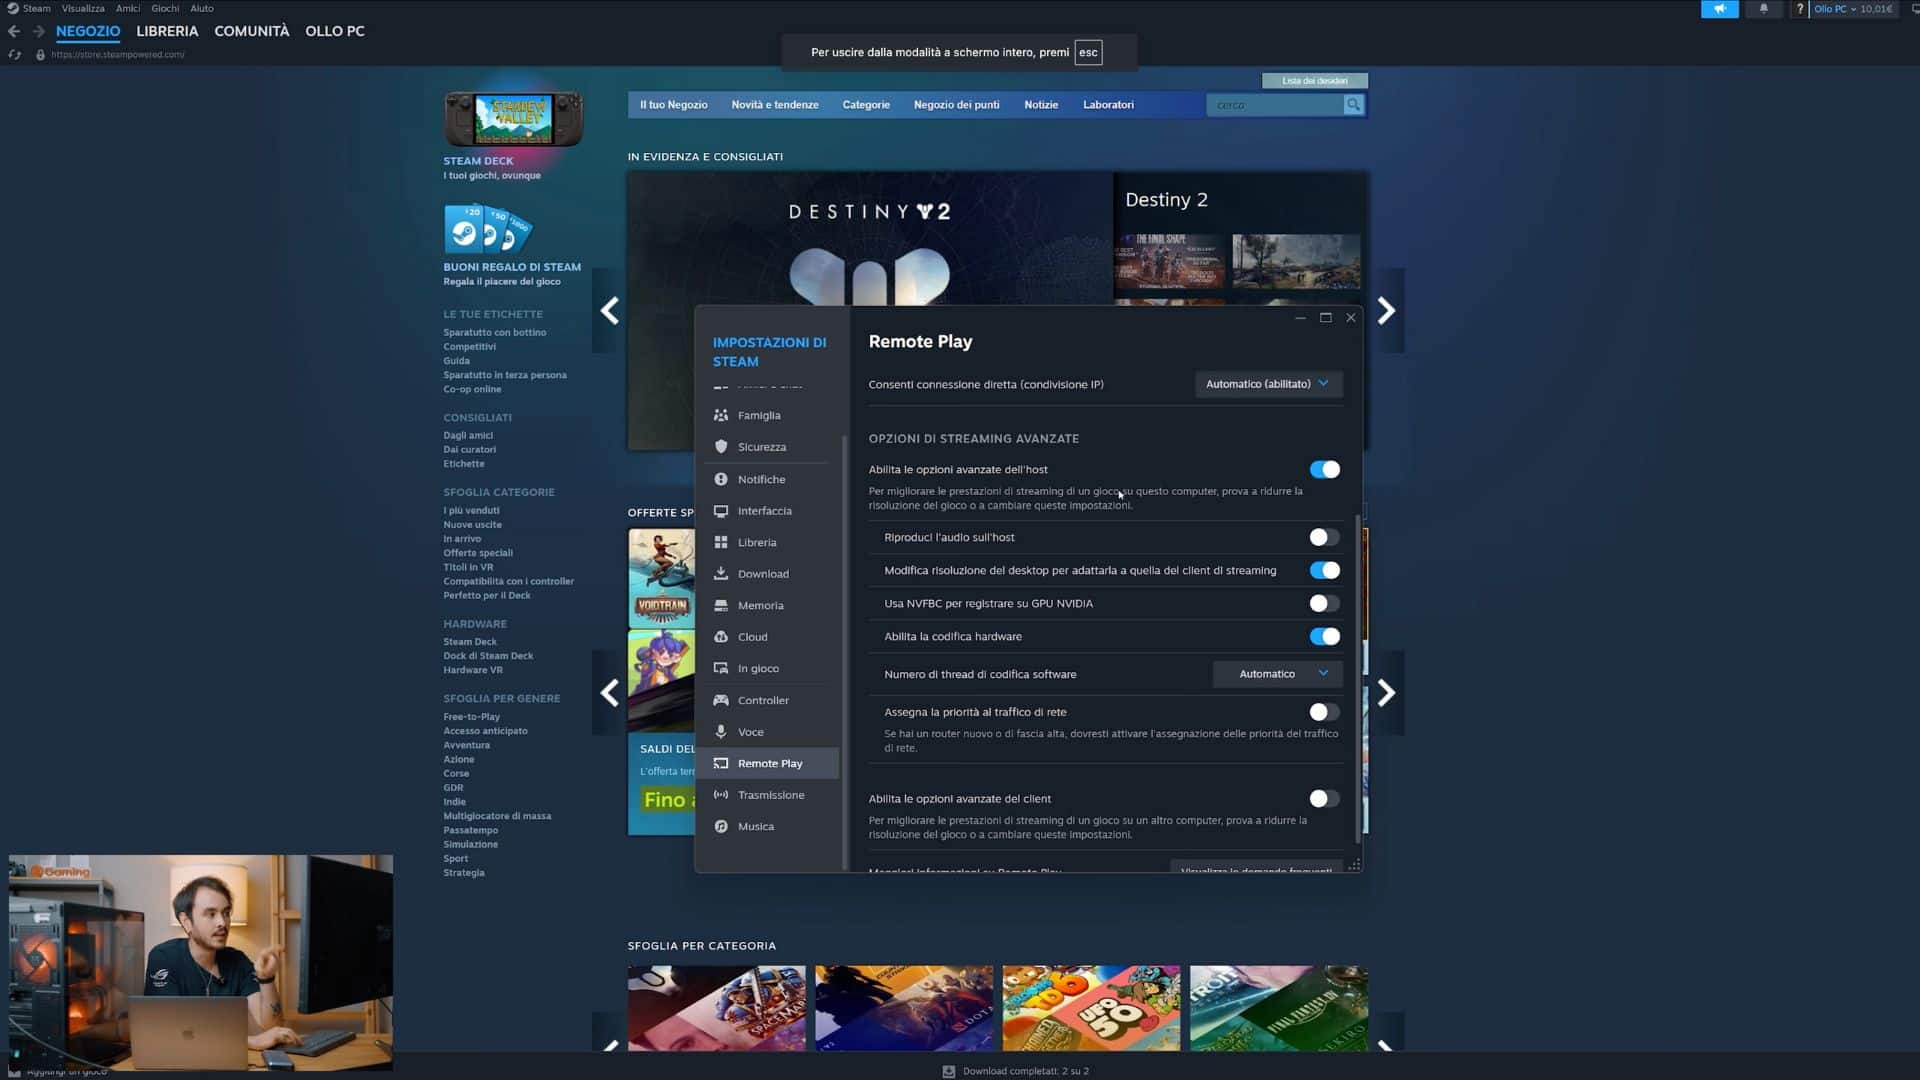Click the settings content vertical scrollbar
The height and width of the screenshot is (1080, 1920).
[1357, 679]
